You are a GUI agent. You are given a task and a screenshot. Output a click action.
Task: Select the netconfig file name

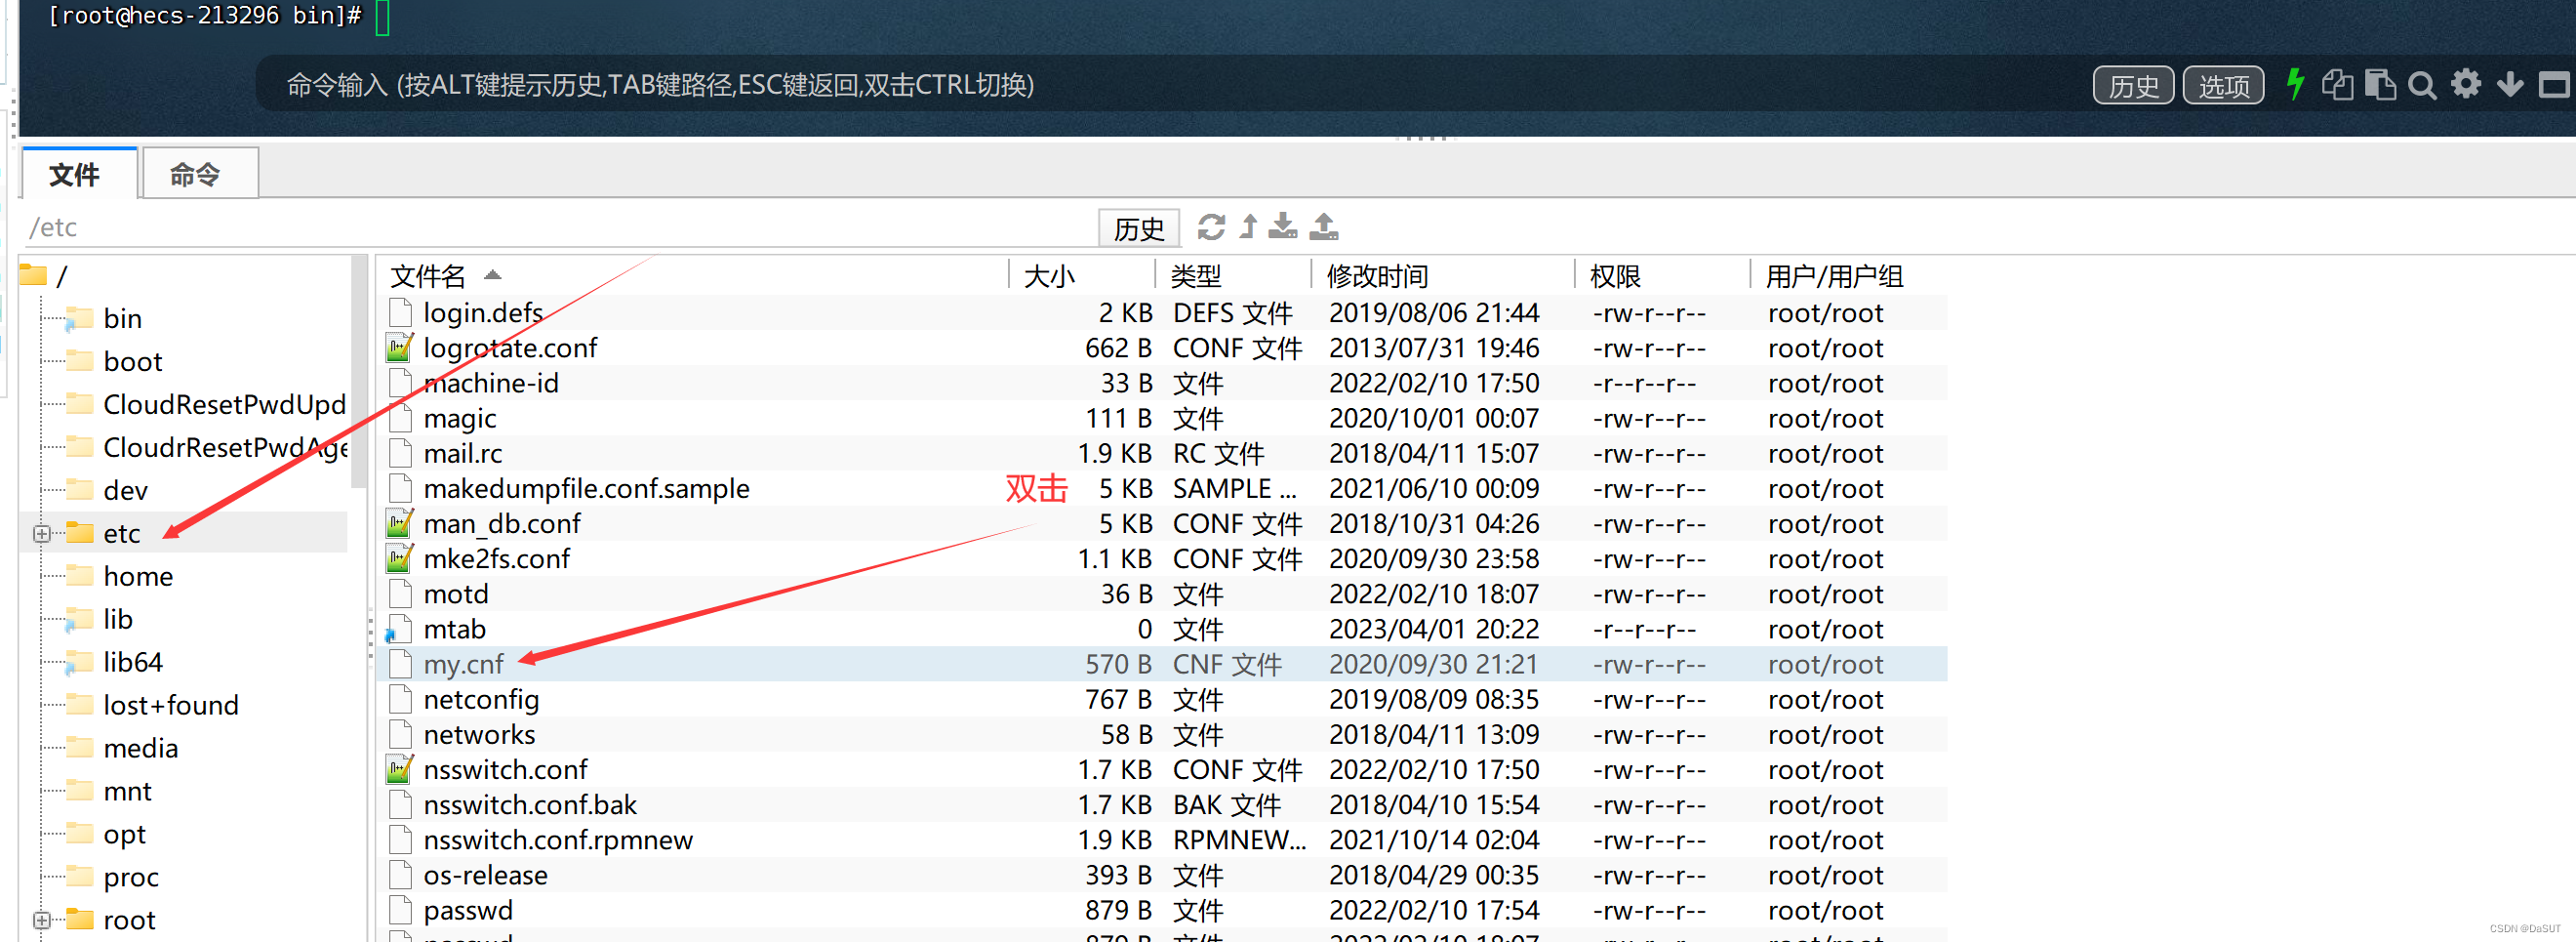click(x=481, y=699)
